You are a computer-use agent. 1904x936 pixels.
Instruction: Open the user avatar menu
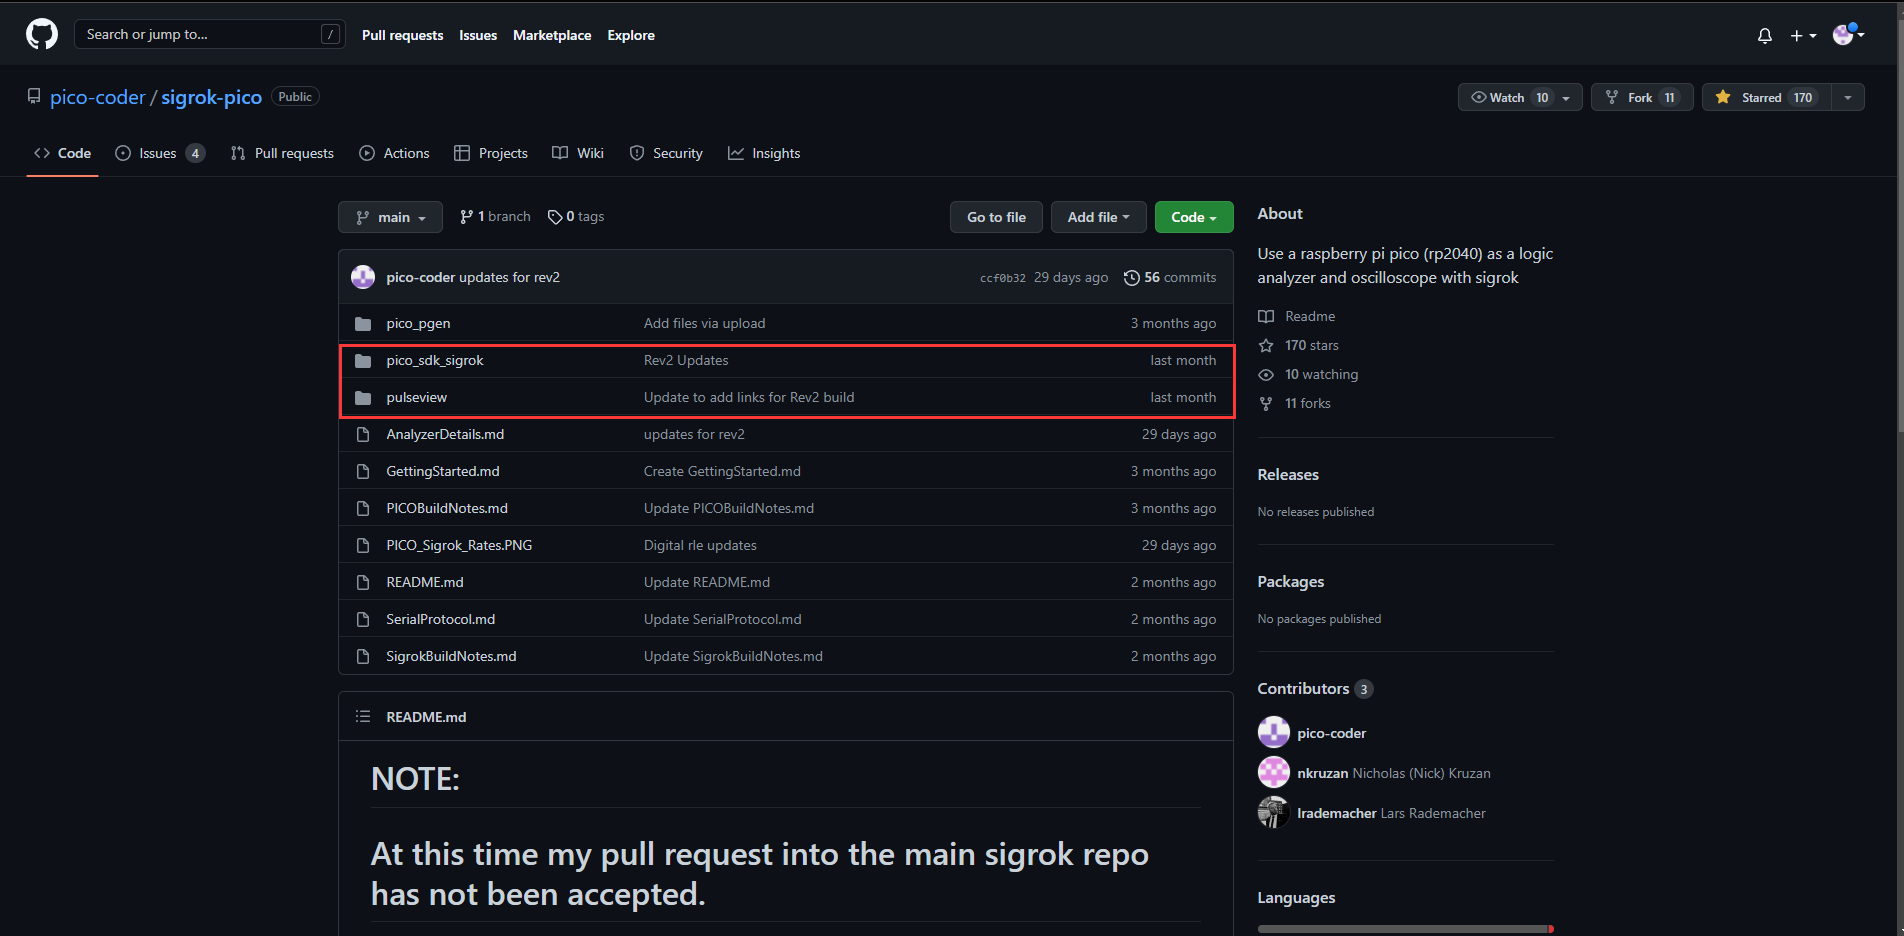tap(1848, 35)
